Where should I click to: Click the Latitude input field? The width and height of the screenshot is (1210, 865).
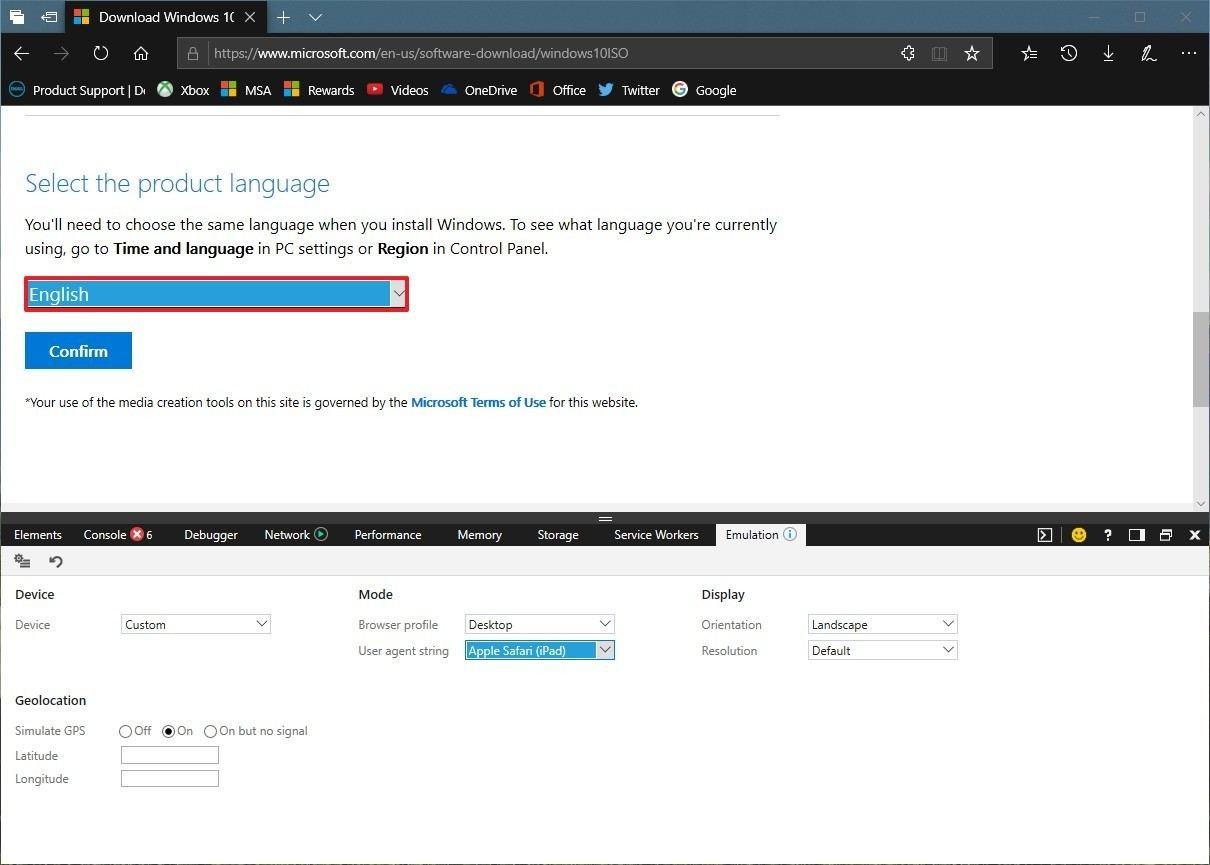[x=169, y=756]
